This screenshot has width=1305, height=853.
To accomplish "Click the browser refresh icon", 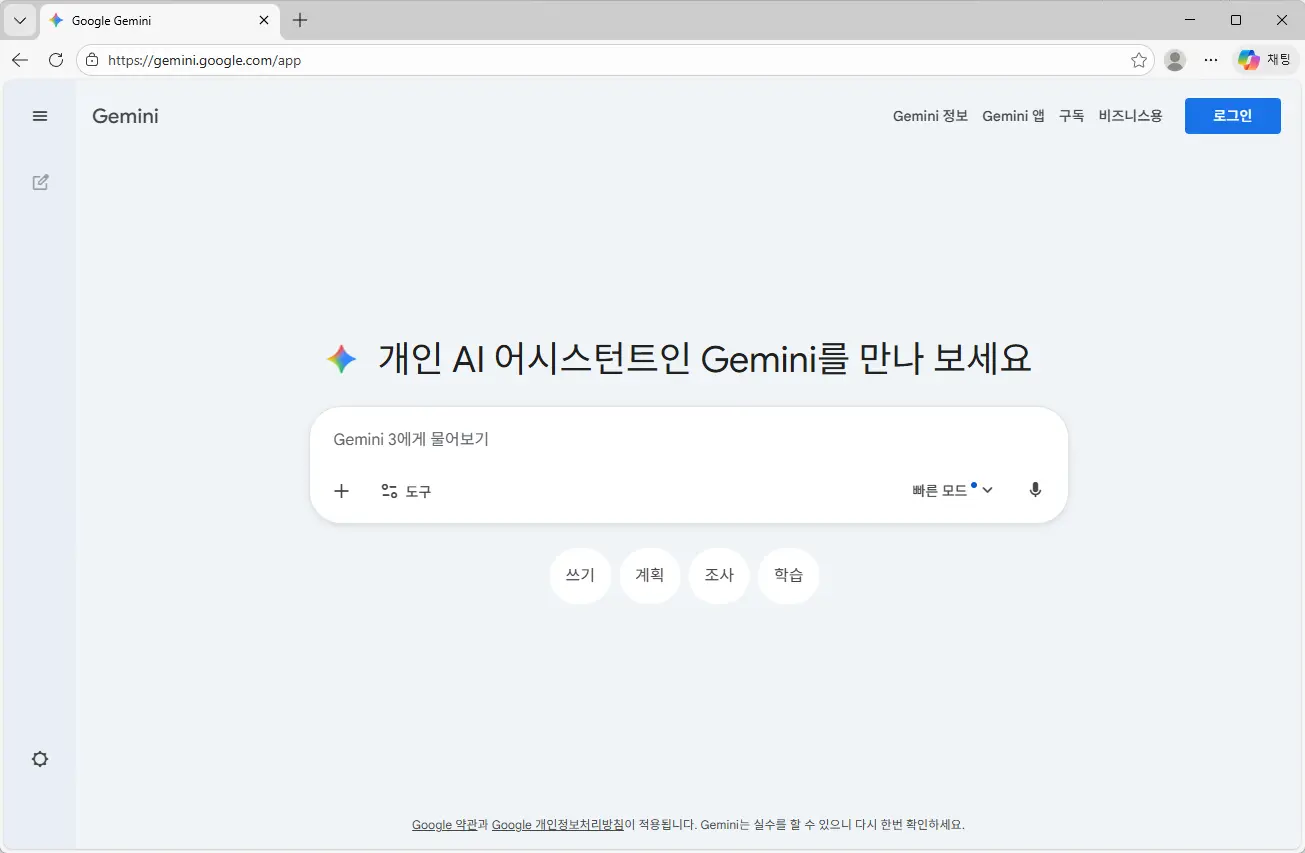I will (x=56, y=60).
